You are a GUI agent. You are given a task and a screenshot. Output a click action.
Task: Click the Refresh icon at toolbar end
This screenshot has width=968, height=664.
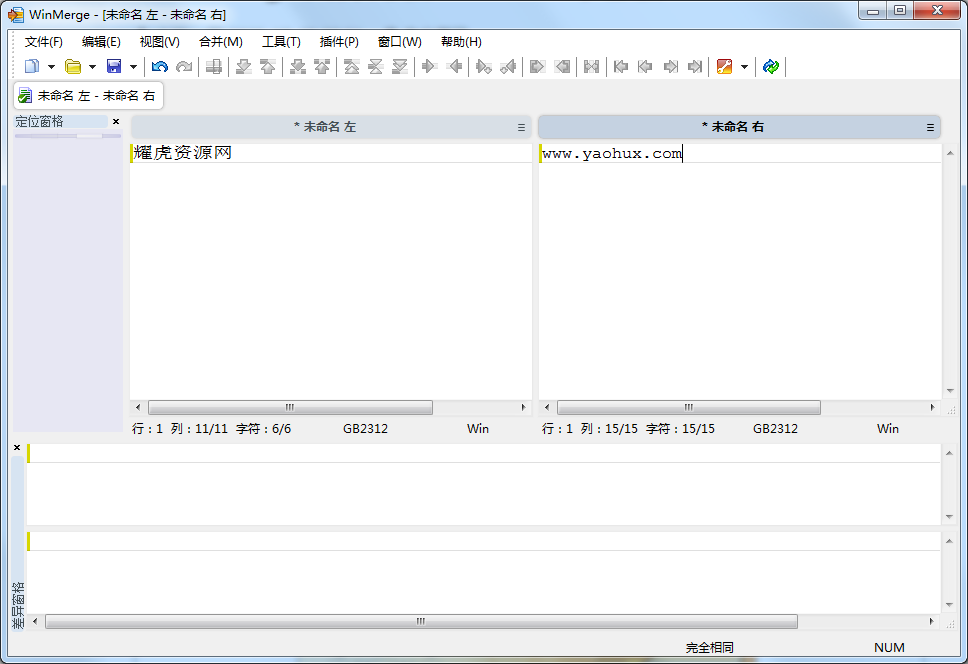pyautogui.click(x=770, y=67)
